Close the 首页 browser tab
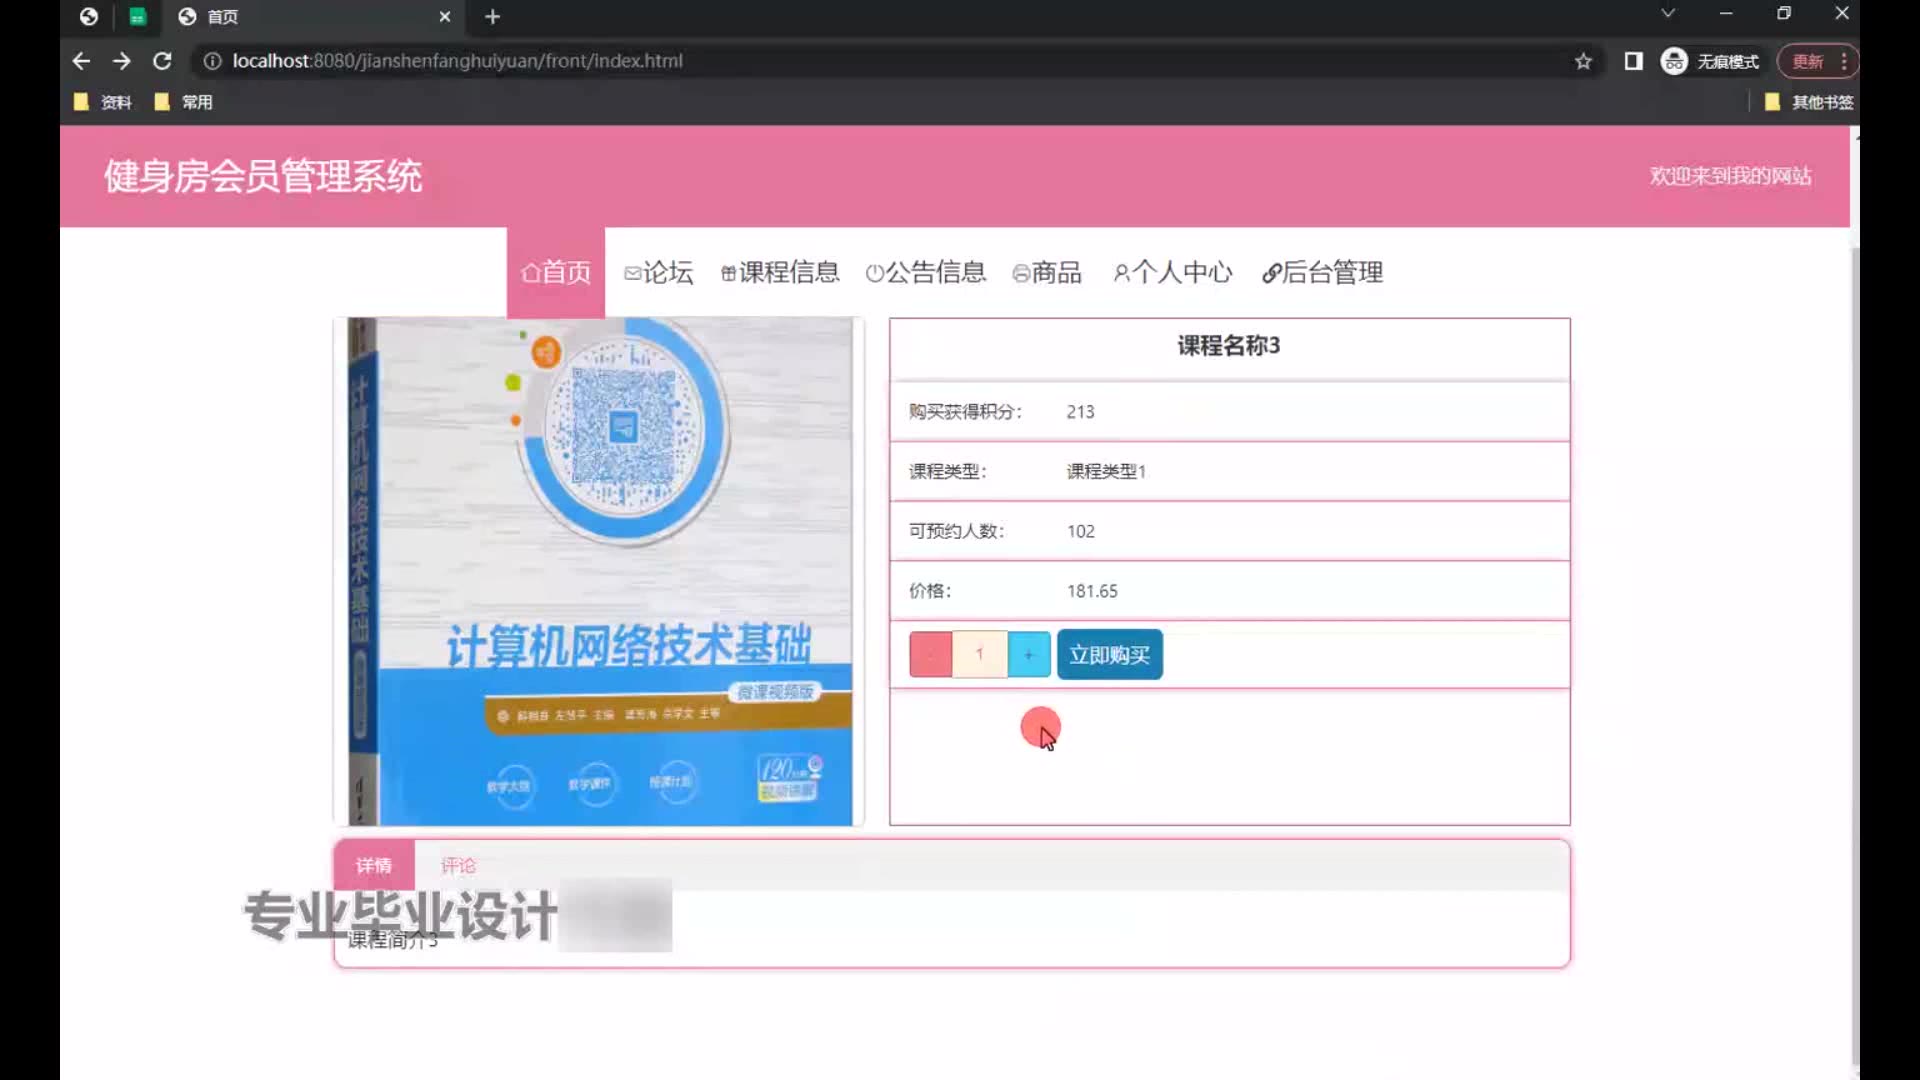Image resolution: width=1920 pixels, height=1080 pixels. (445, 17)
